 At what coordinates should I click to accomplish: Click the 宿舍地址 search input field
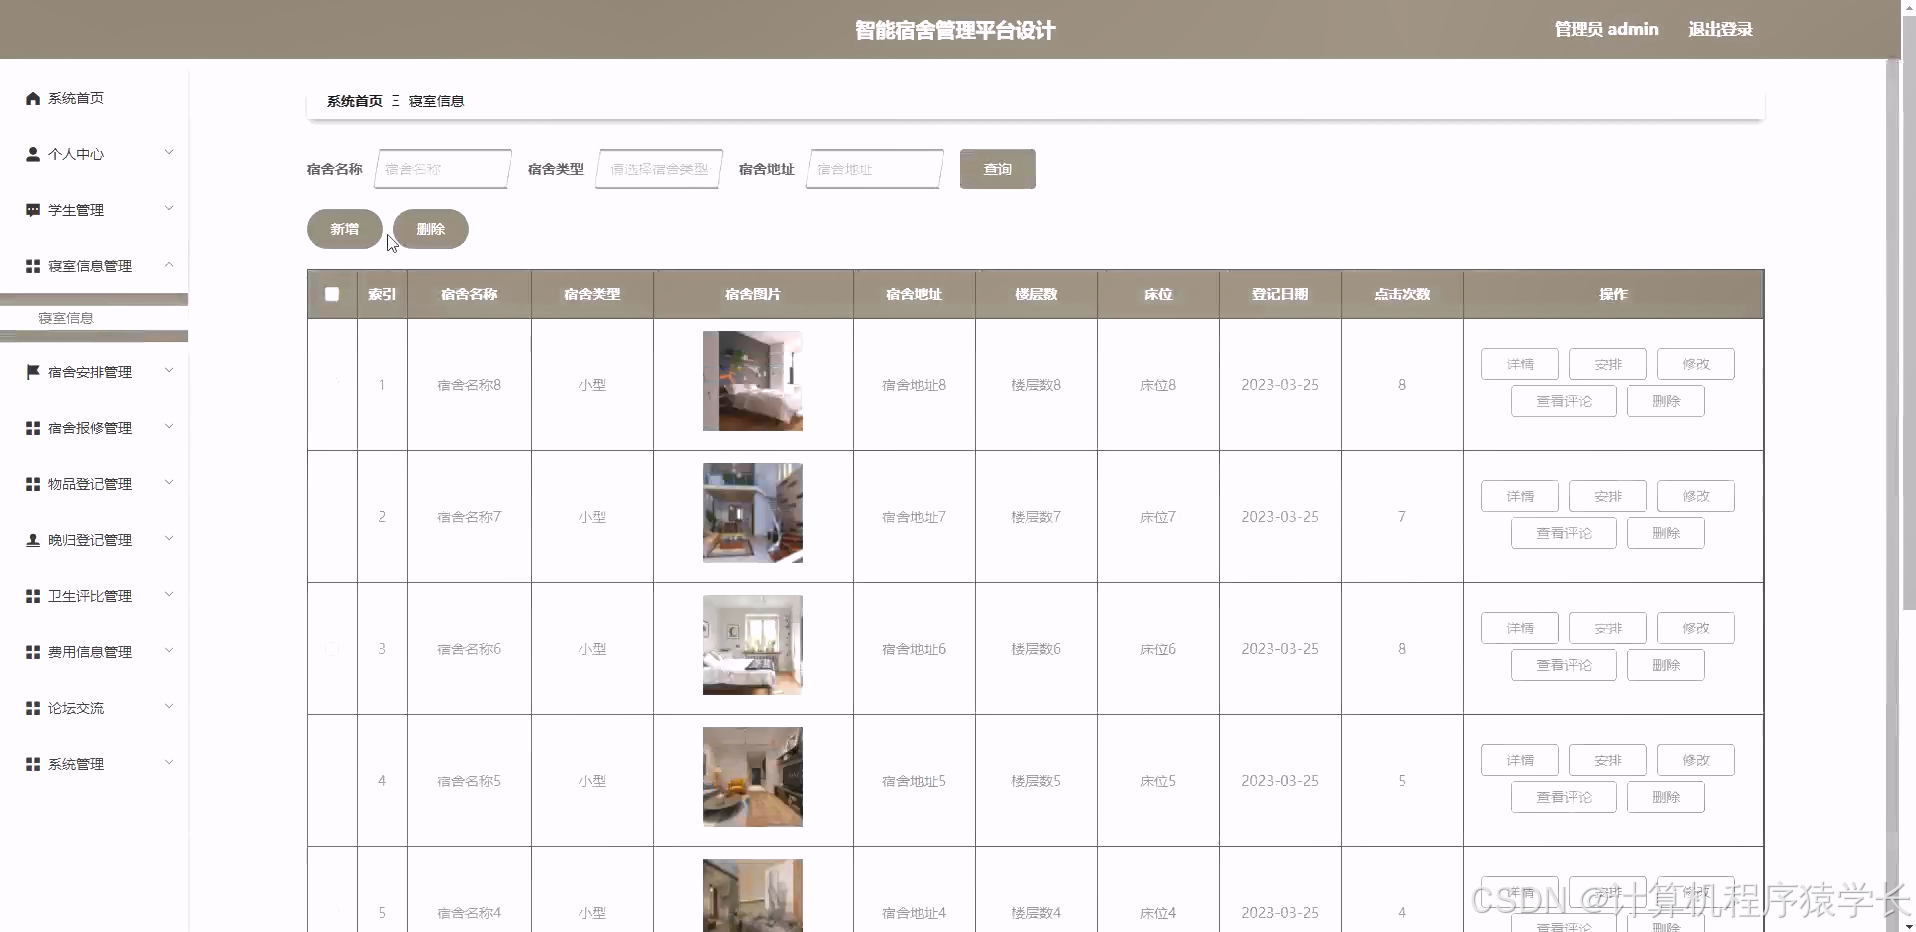coord(875,169)
